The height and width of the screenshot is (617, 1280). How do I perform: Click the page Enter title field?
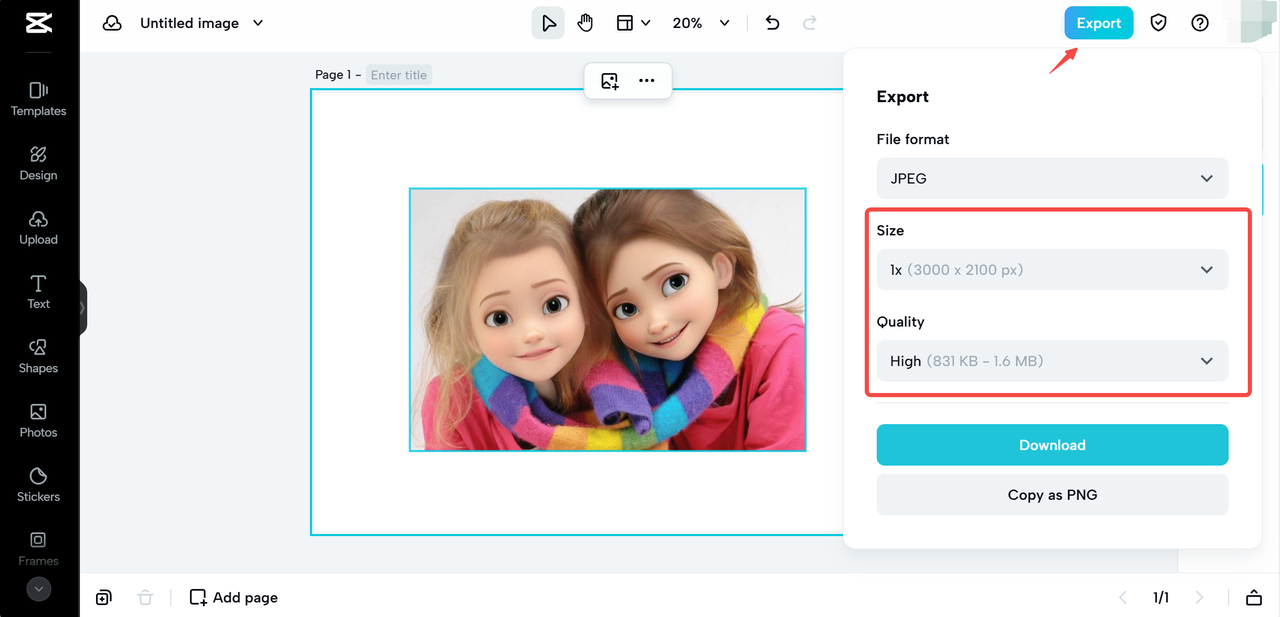(399, 75)
